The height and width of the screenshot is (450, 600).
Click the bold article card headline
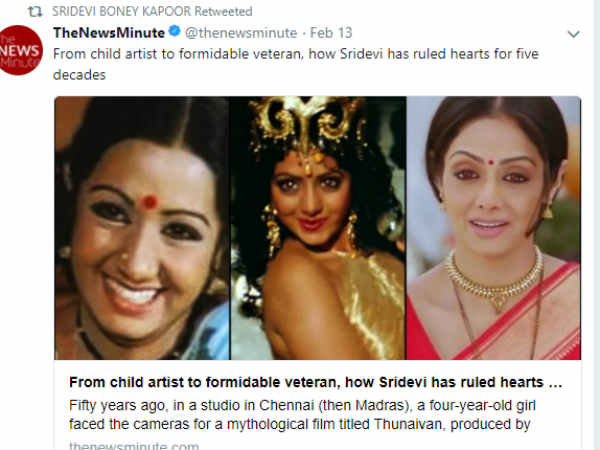click(316, 383)
